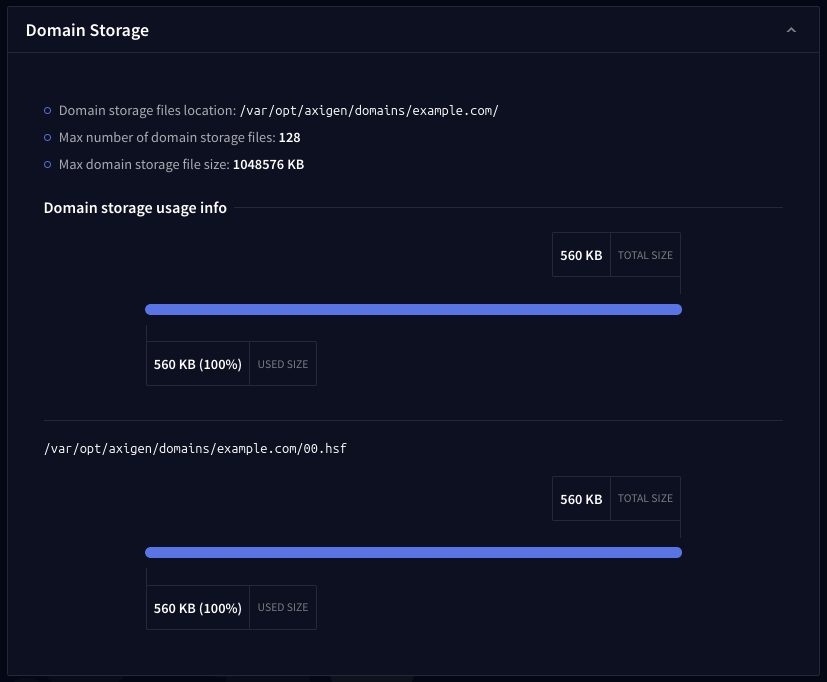This screenshot has height=682, width=827.
Task: Click the 1048576 KB max file size value
Action: click(268, 164)
